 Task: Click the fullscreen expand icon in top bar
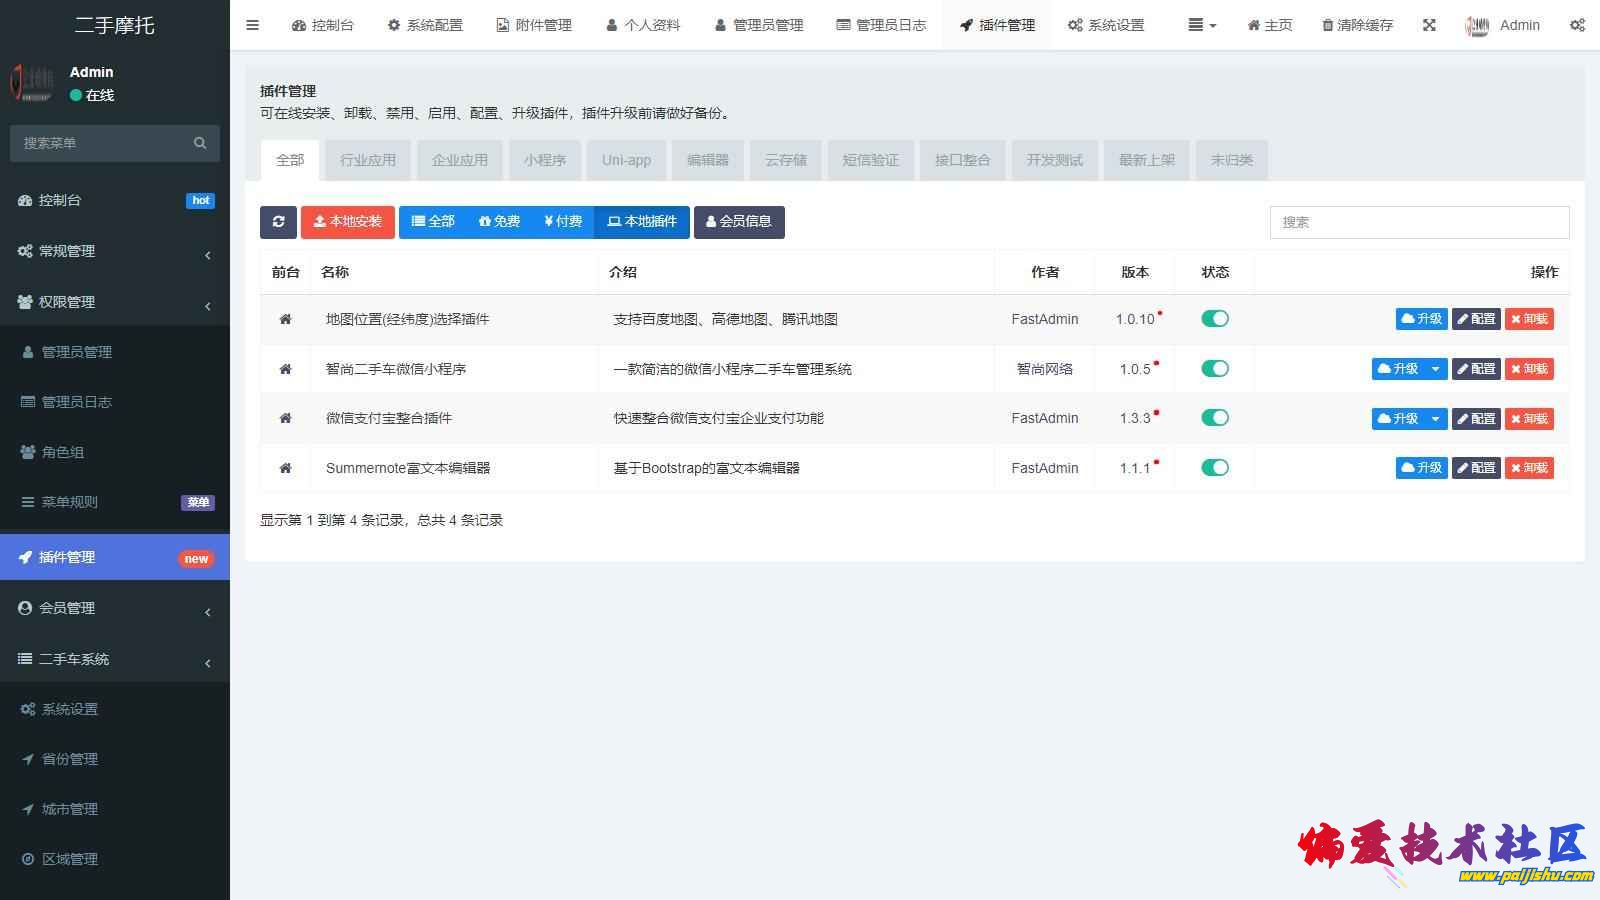coord(1429,25)
